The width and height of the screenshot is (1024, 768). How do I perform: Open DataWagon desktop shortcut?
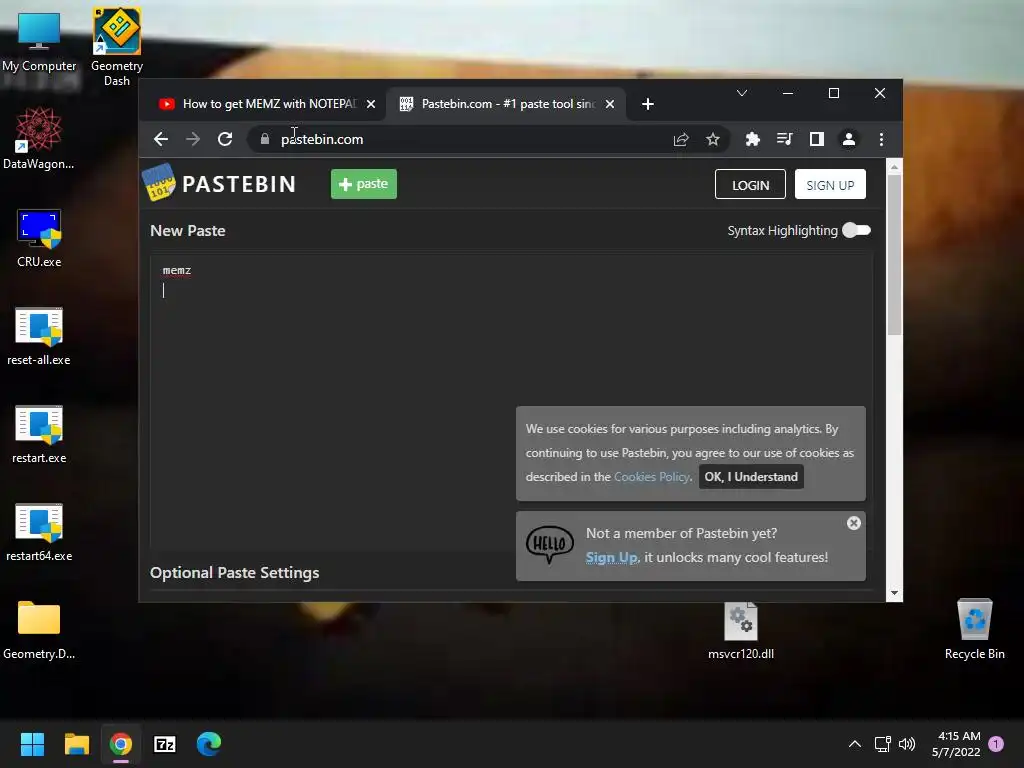coord(39,138)
